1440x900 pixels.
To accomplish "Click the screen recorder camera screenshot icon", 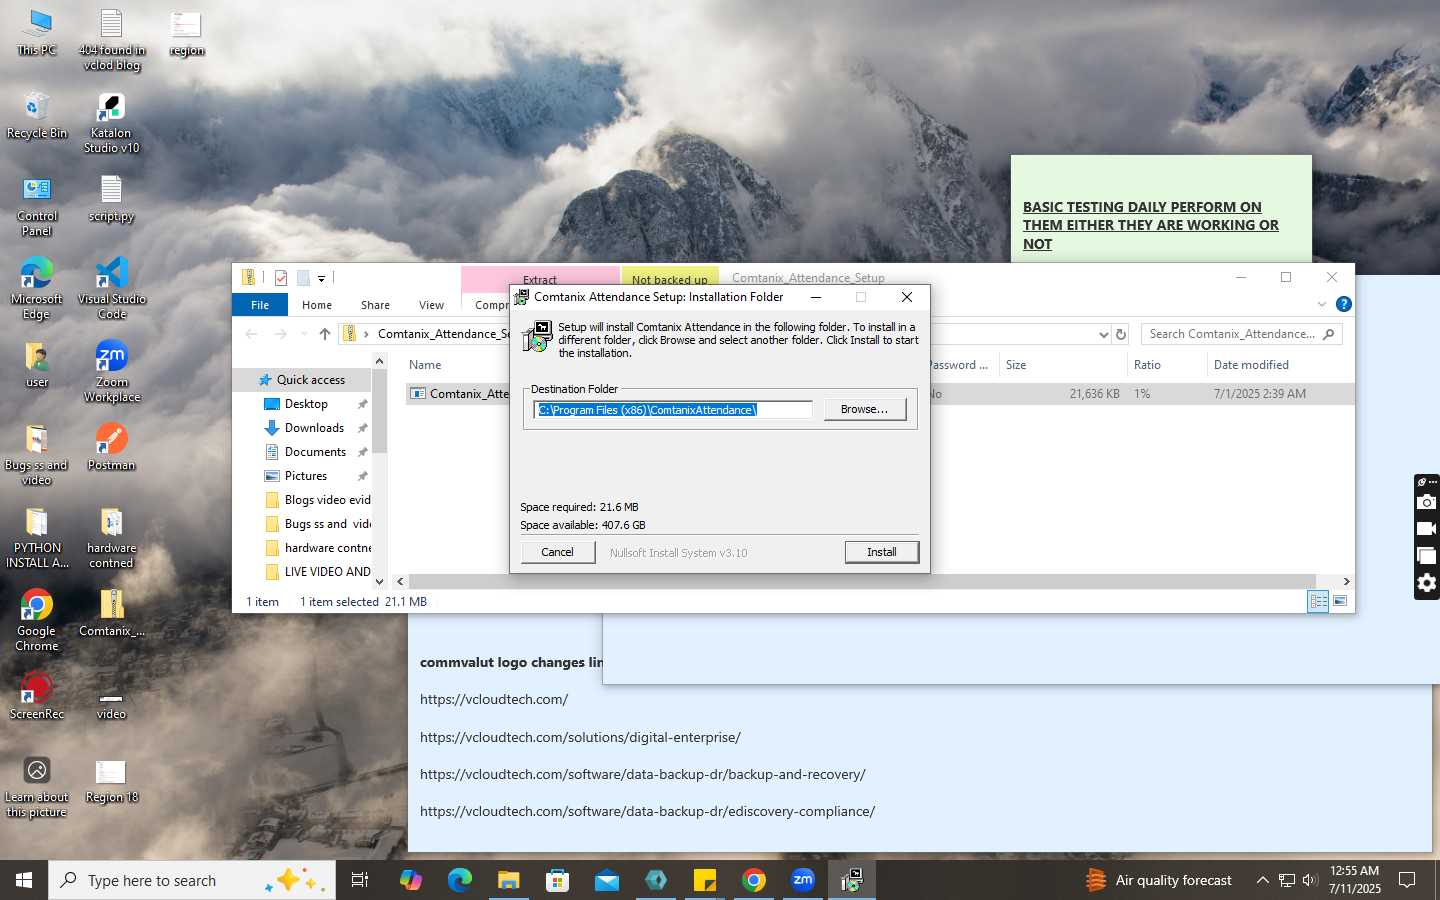I will [x=1427, y=502].
